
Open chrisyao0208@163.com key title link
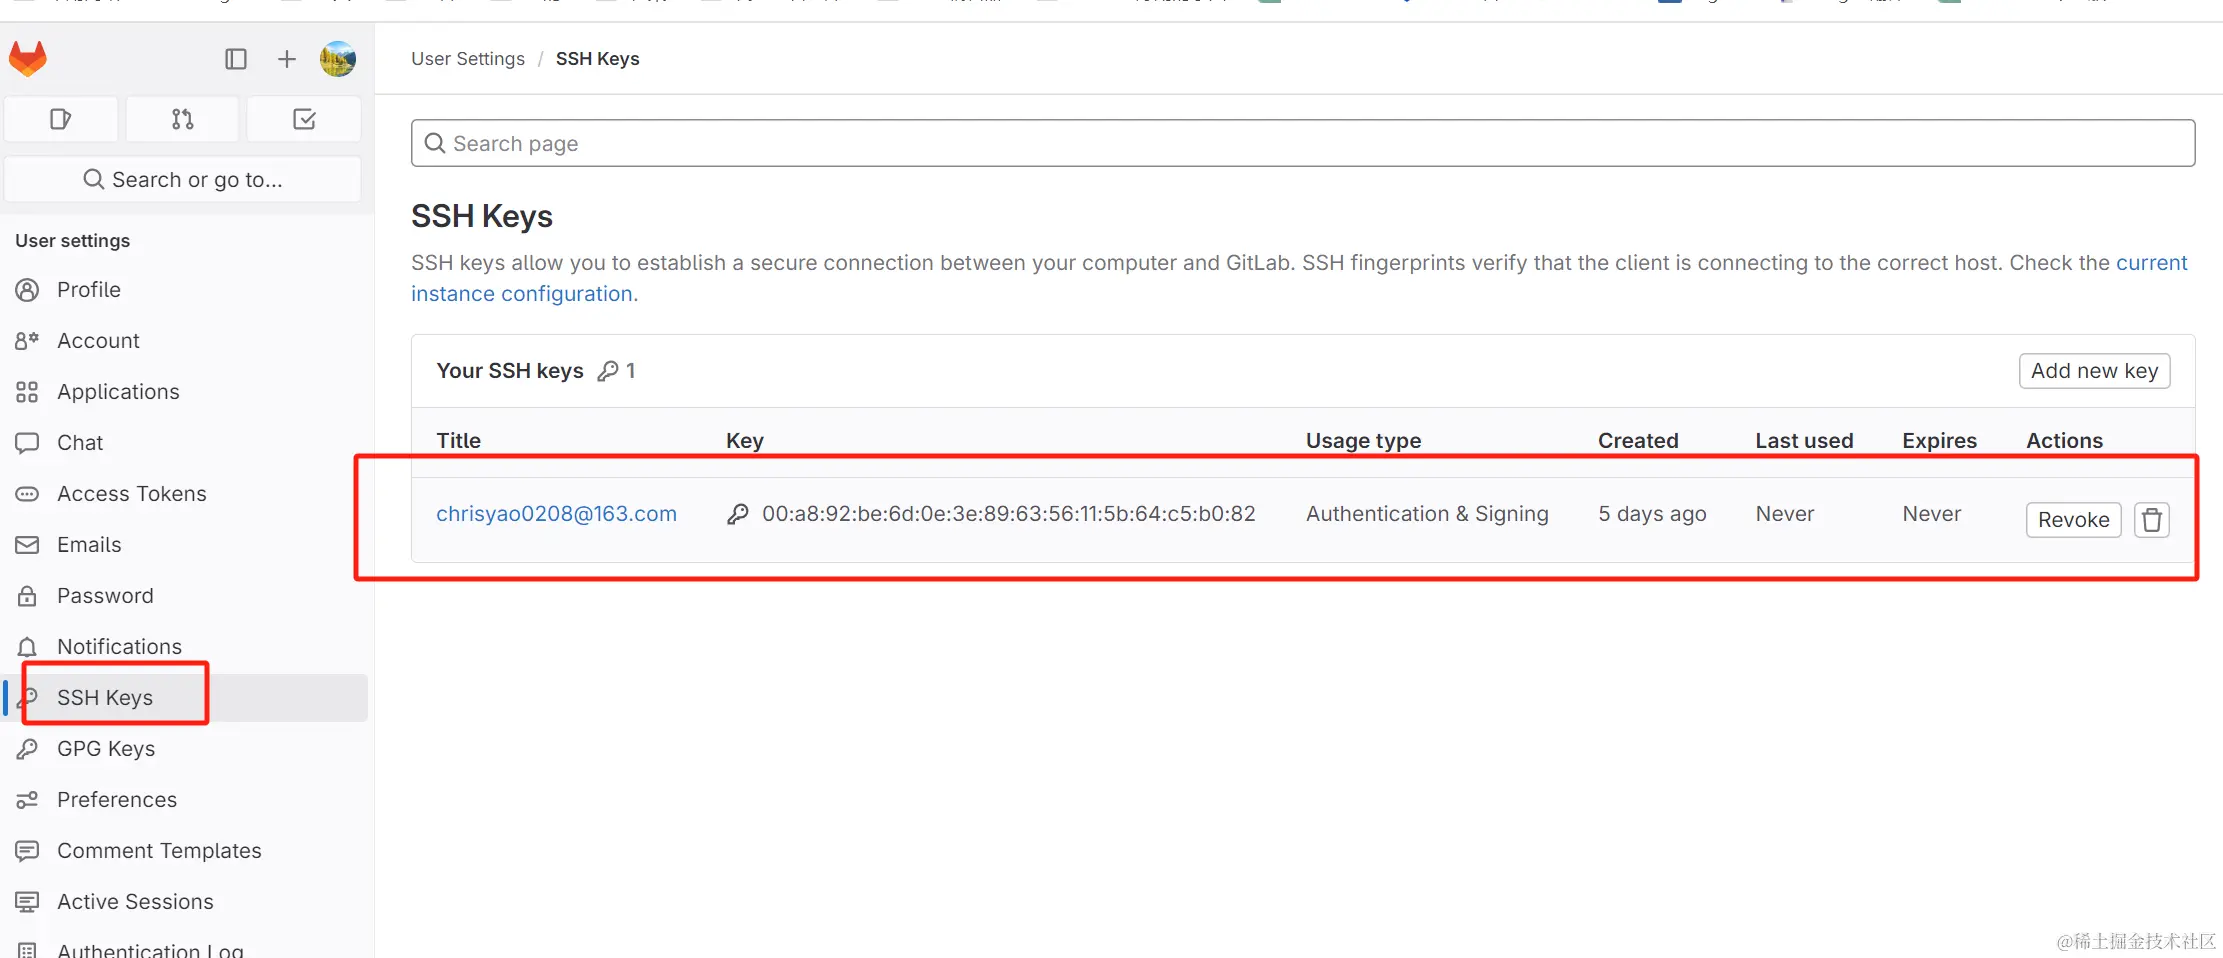(556, 514)
